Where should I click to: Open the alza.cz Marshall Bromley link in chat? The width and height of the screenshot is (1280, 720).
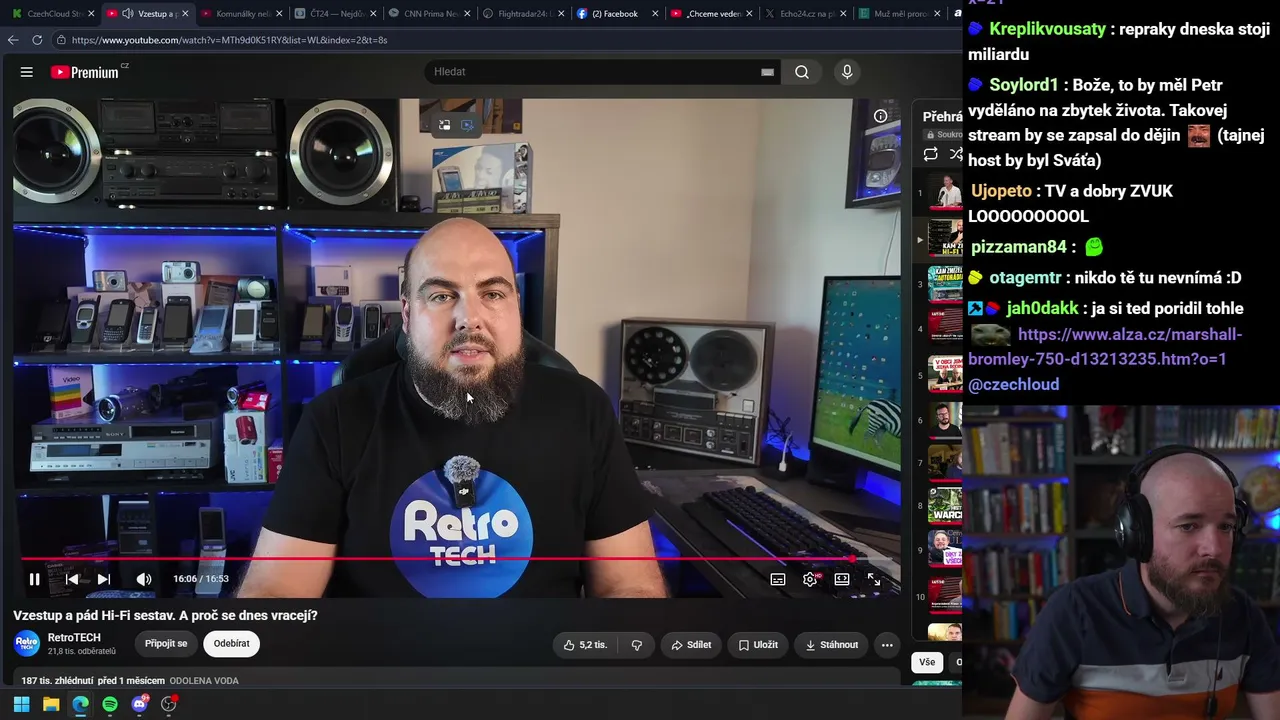(1105, 347)
